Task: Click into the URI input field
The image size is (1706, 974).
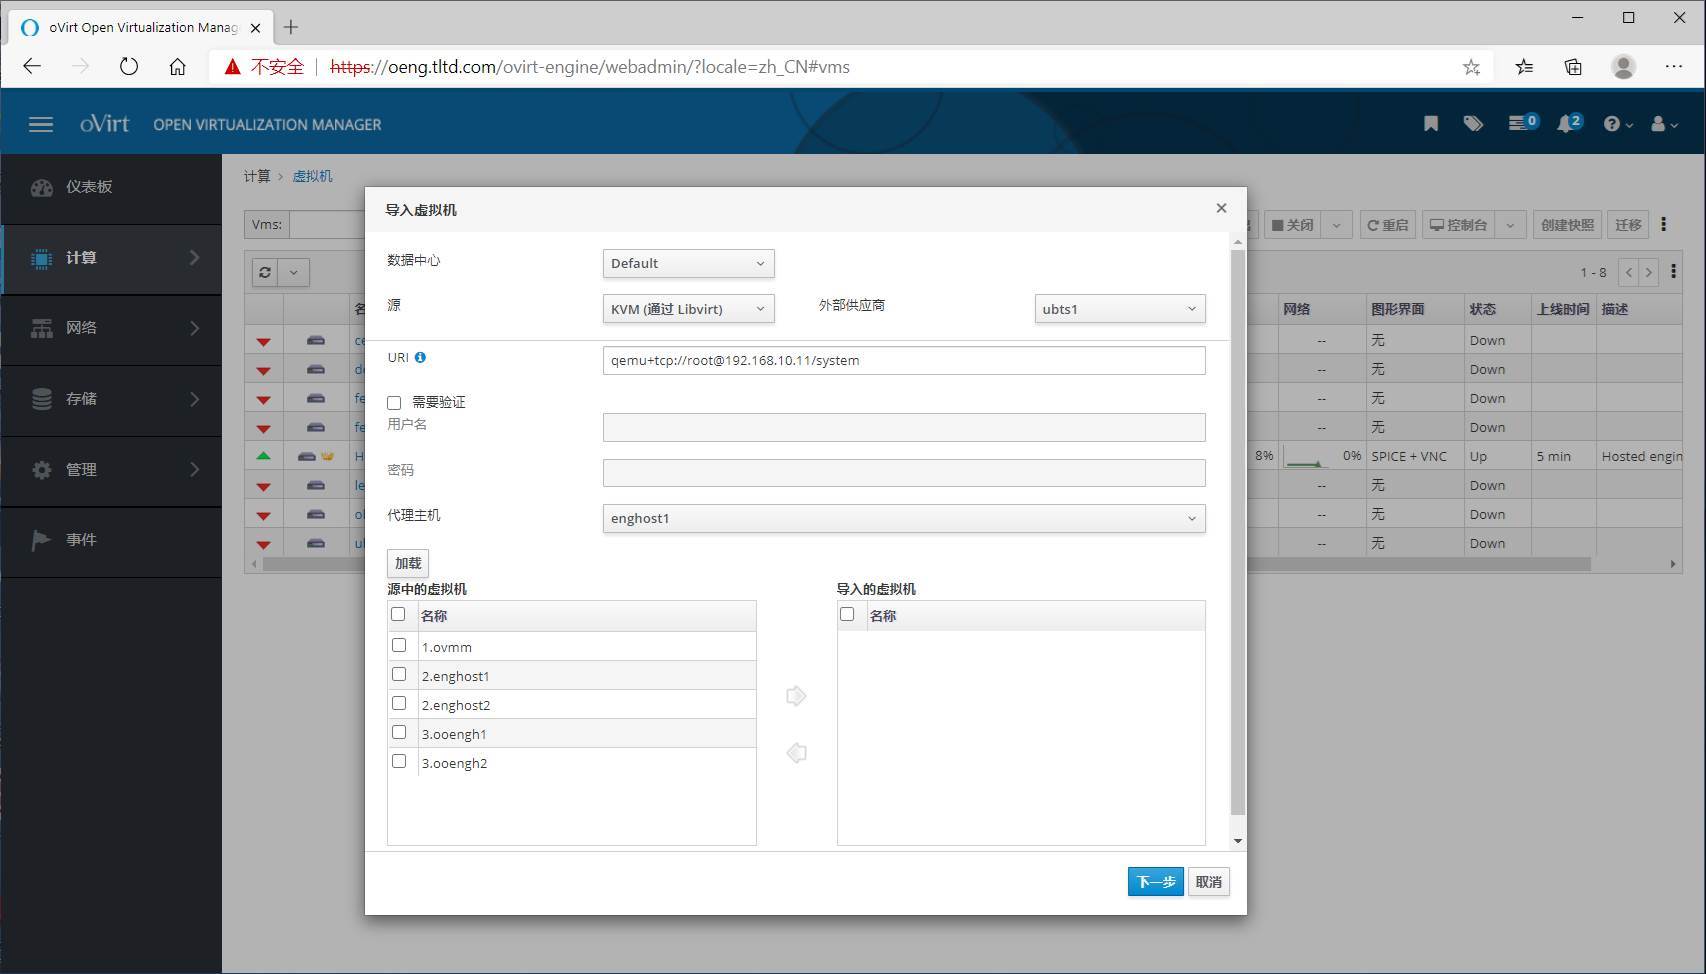Action: pyautogui.click(x=903, y=361)
